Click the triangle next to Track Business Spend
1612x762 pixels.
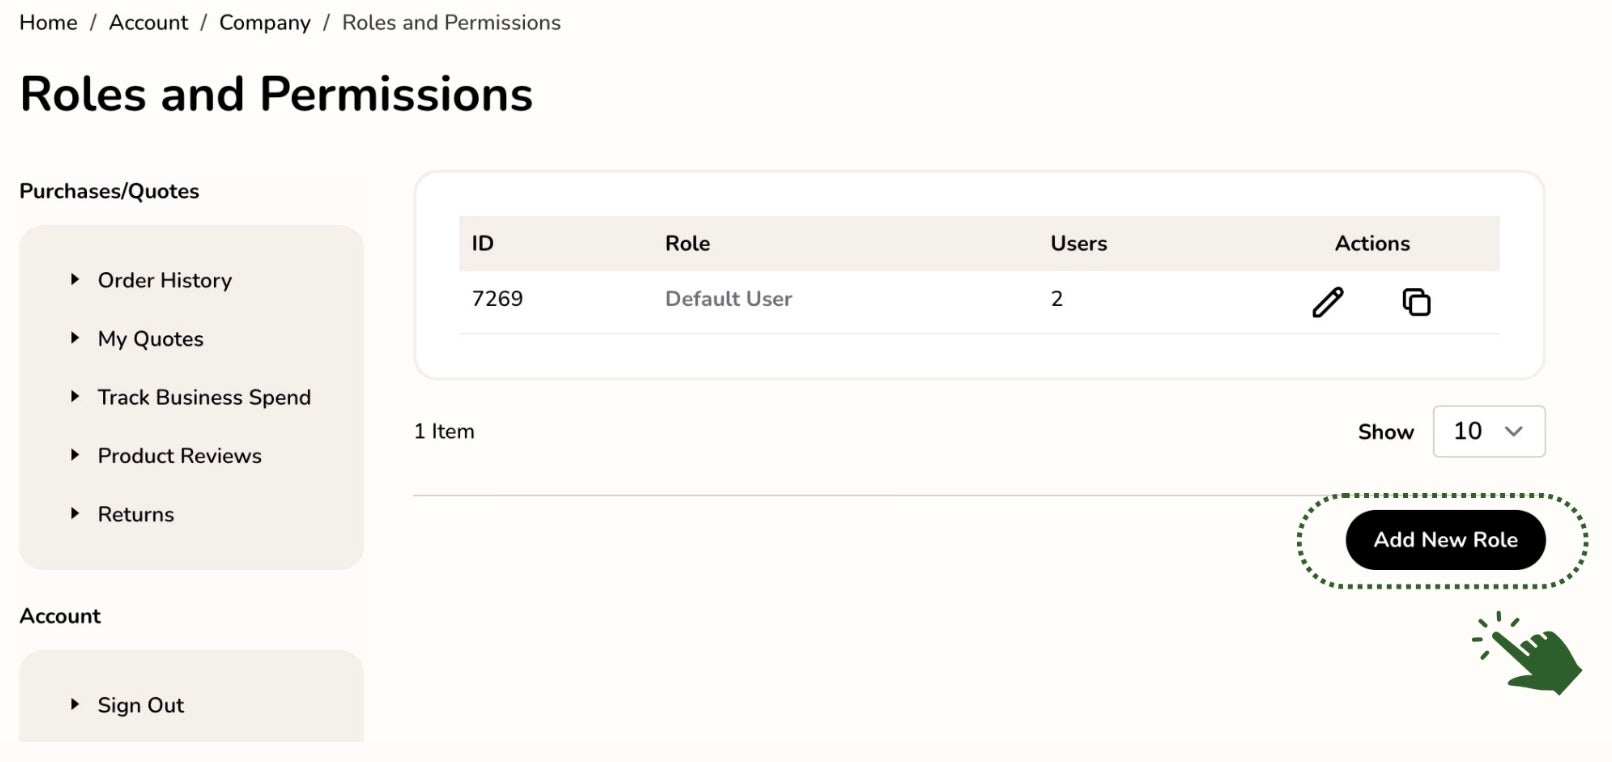pyautogui.click(x=74, y=396)
